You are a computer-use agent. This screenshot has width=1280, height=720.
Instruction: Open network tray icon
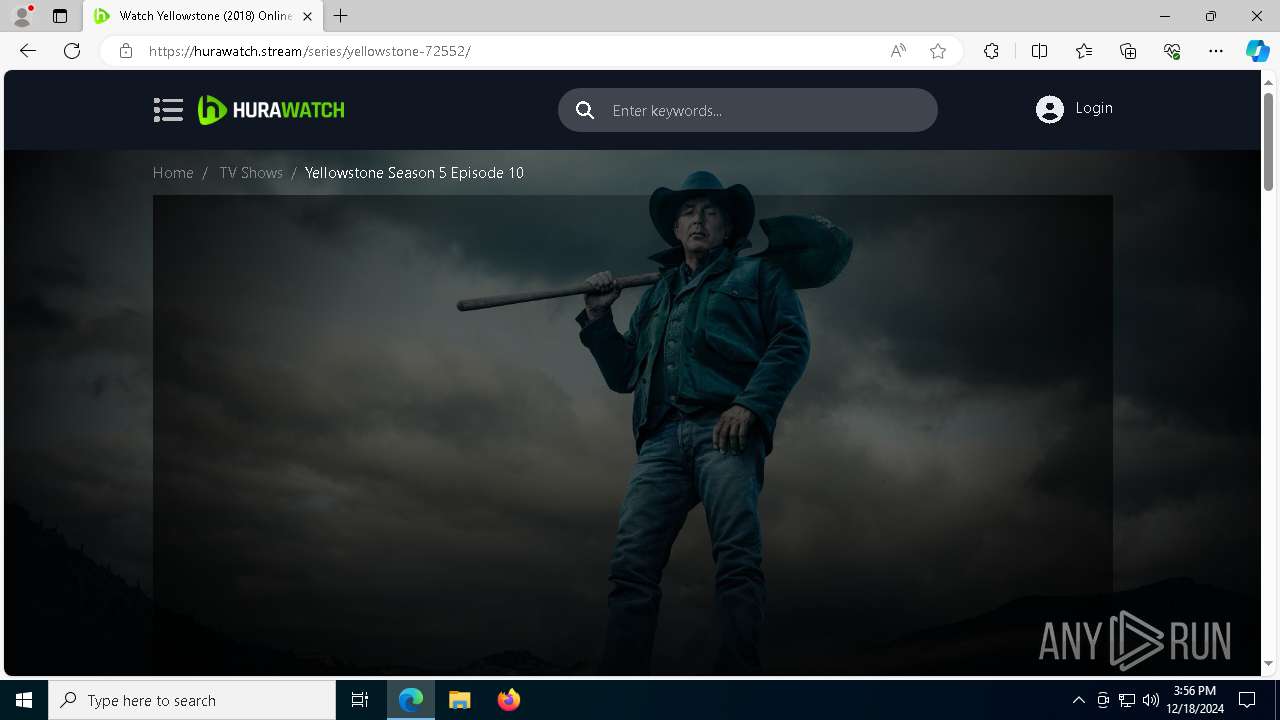click(x=1127, y=700)
